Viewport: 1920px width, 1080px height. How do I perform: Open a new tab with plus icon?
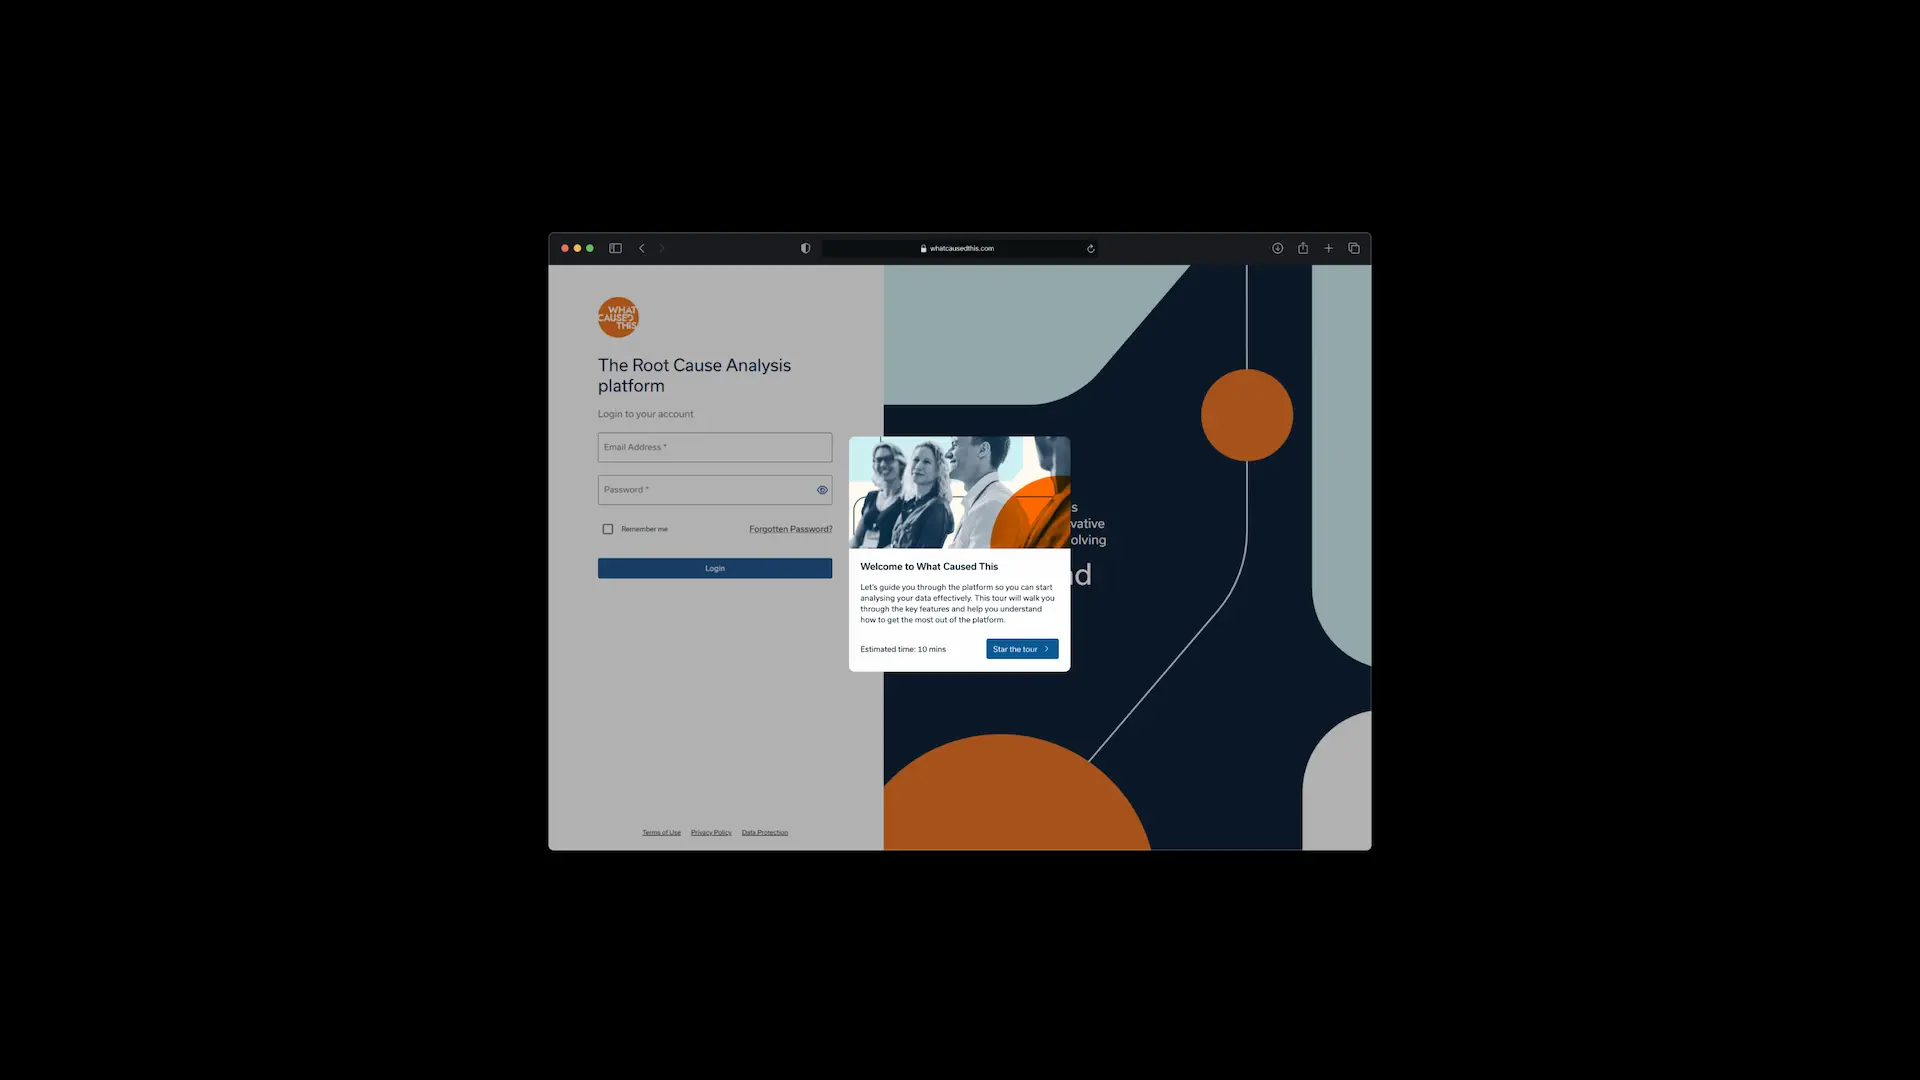[x=1328, y=248]
